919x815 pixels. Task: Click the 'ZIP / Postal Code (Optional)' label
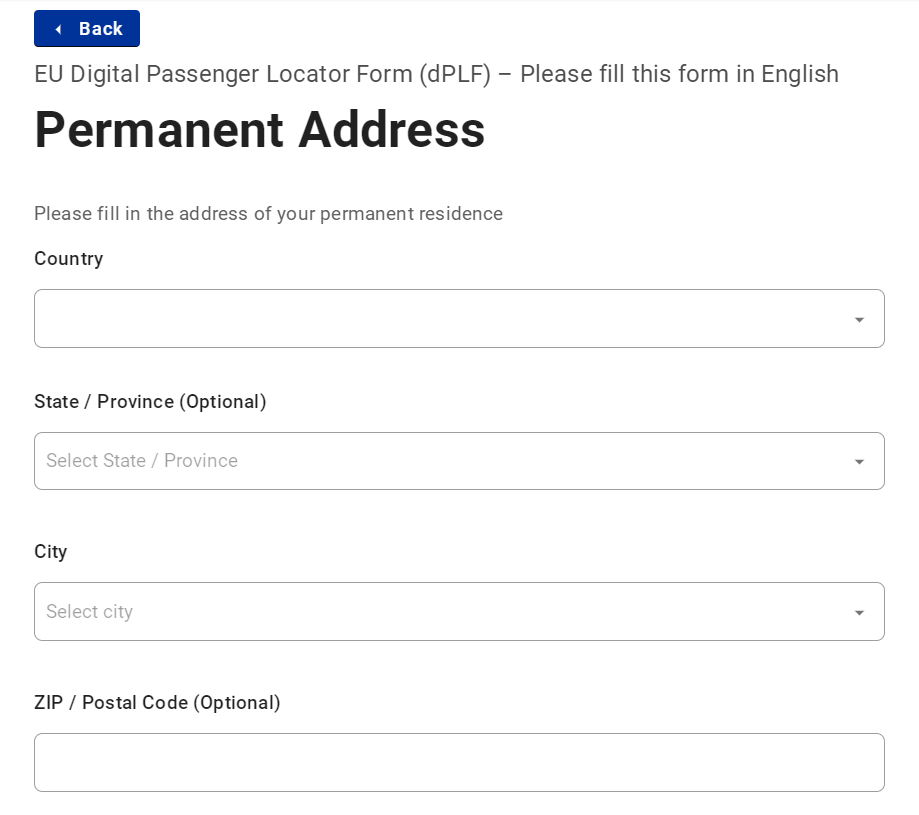(157, 703)
